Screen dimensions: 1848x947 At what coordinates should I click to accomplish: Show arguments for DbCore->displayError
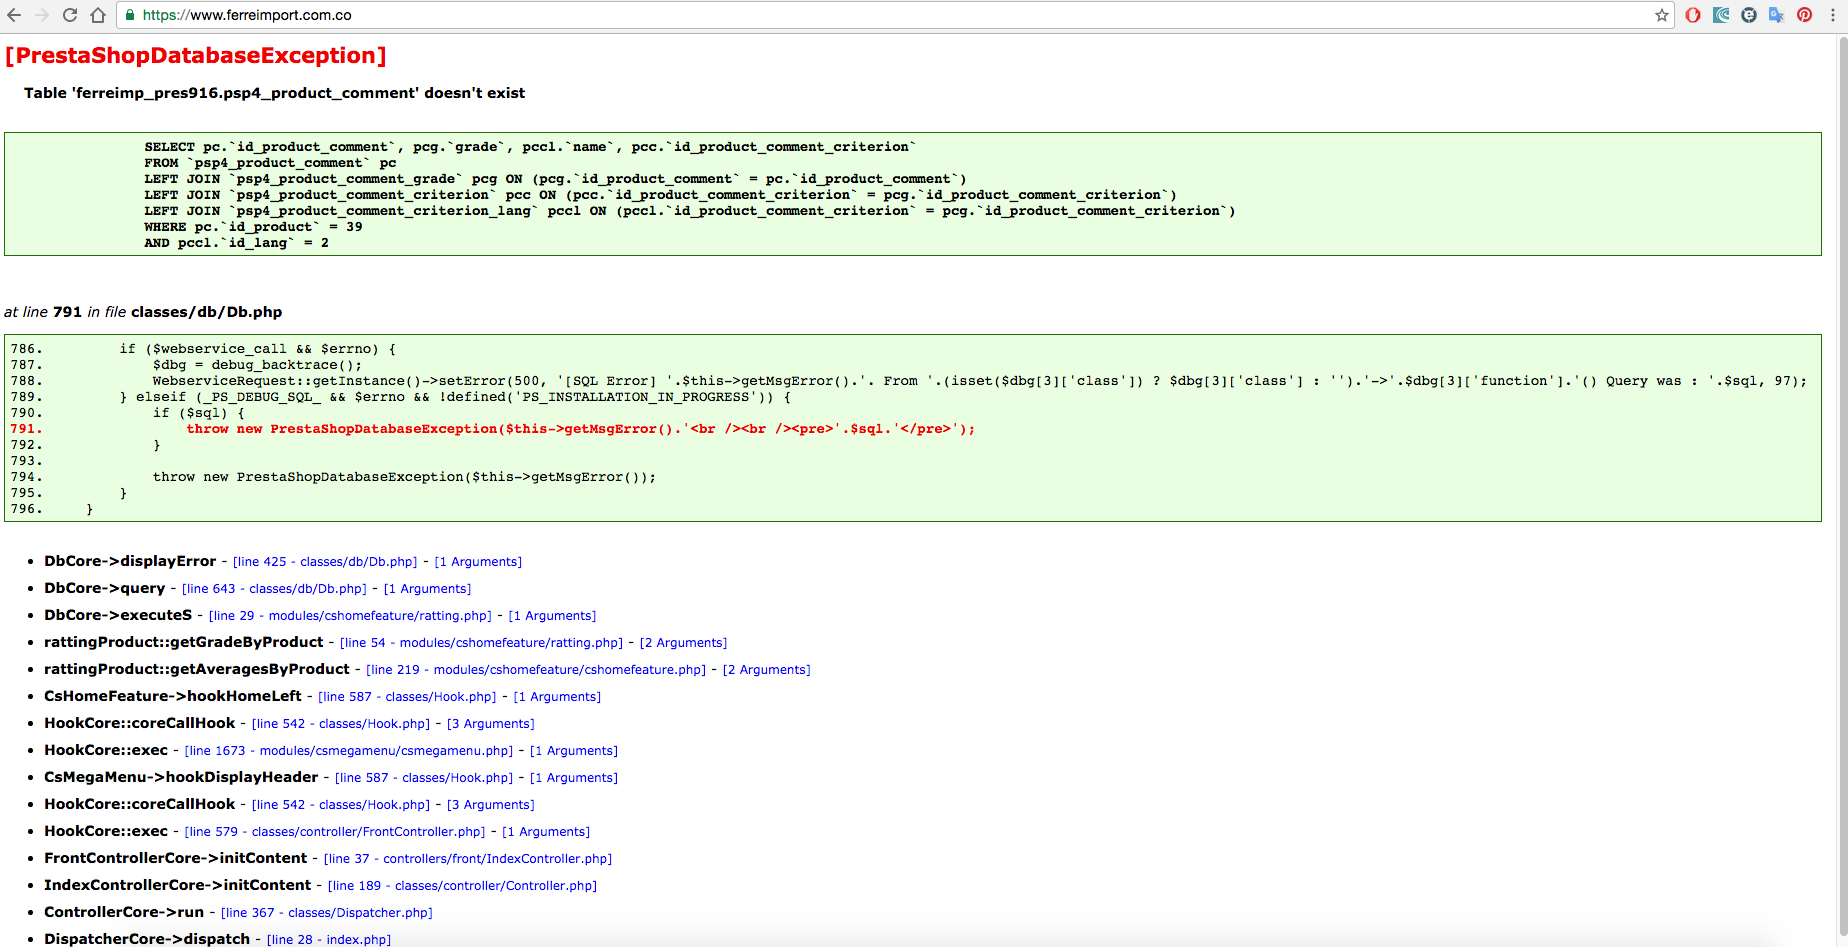click(x=478, y=562)
